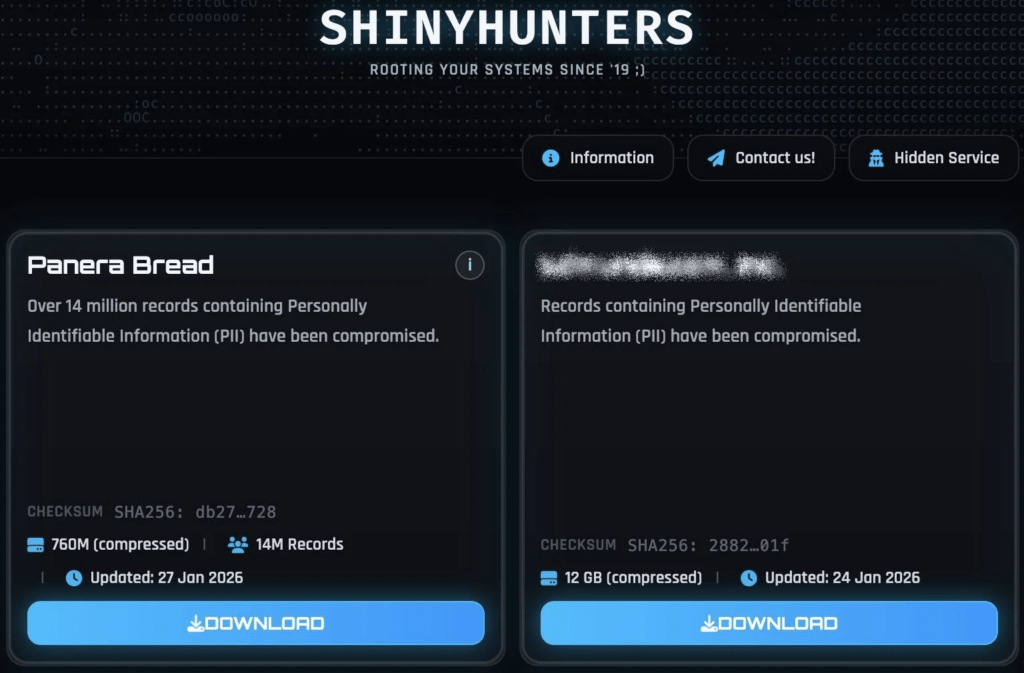This screenshot has width=1024, height=673.
Task: Click the clock icon beside 24 Jan 2026
Action: pos(748,578)
